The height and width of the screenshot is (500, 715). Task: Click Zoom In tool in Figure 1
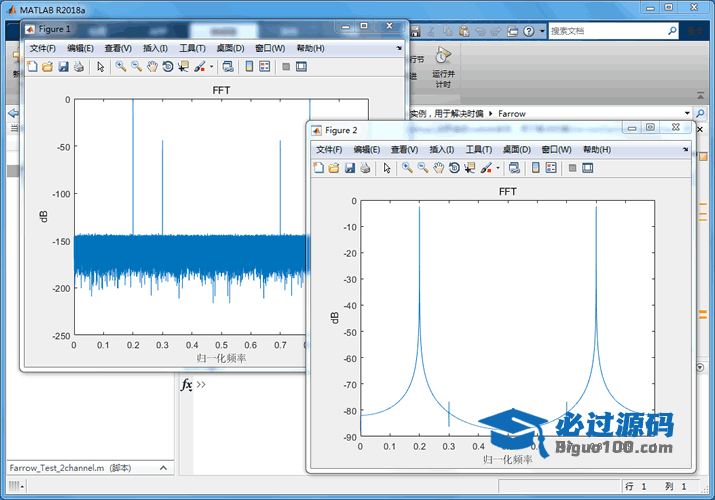point(120,67)
